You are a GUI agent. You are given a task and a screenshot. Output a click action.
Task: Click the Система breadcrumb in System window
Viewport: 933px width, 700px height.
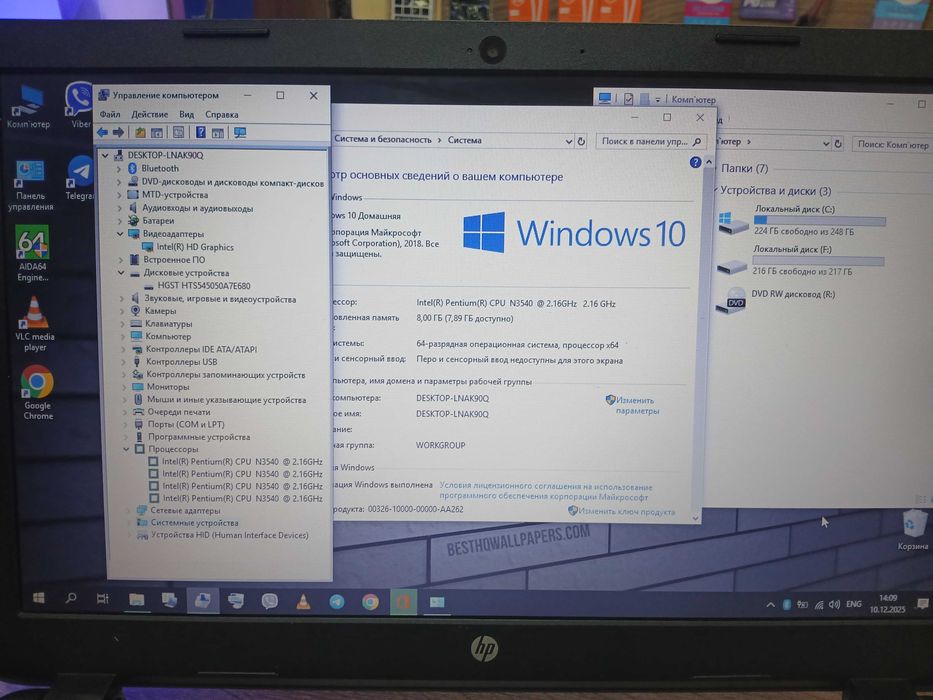(464, 140)
